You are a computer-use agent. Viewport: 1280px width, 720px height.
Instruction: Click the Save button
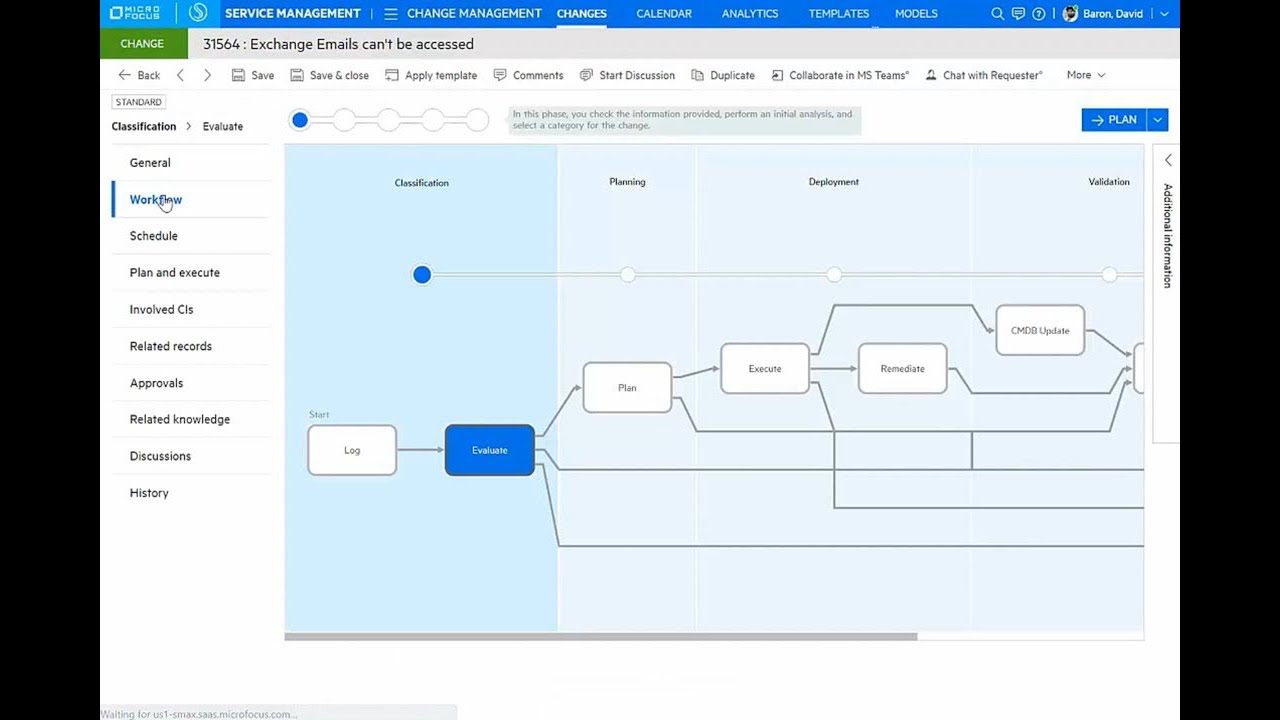[253, 75]
